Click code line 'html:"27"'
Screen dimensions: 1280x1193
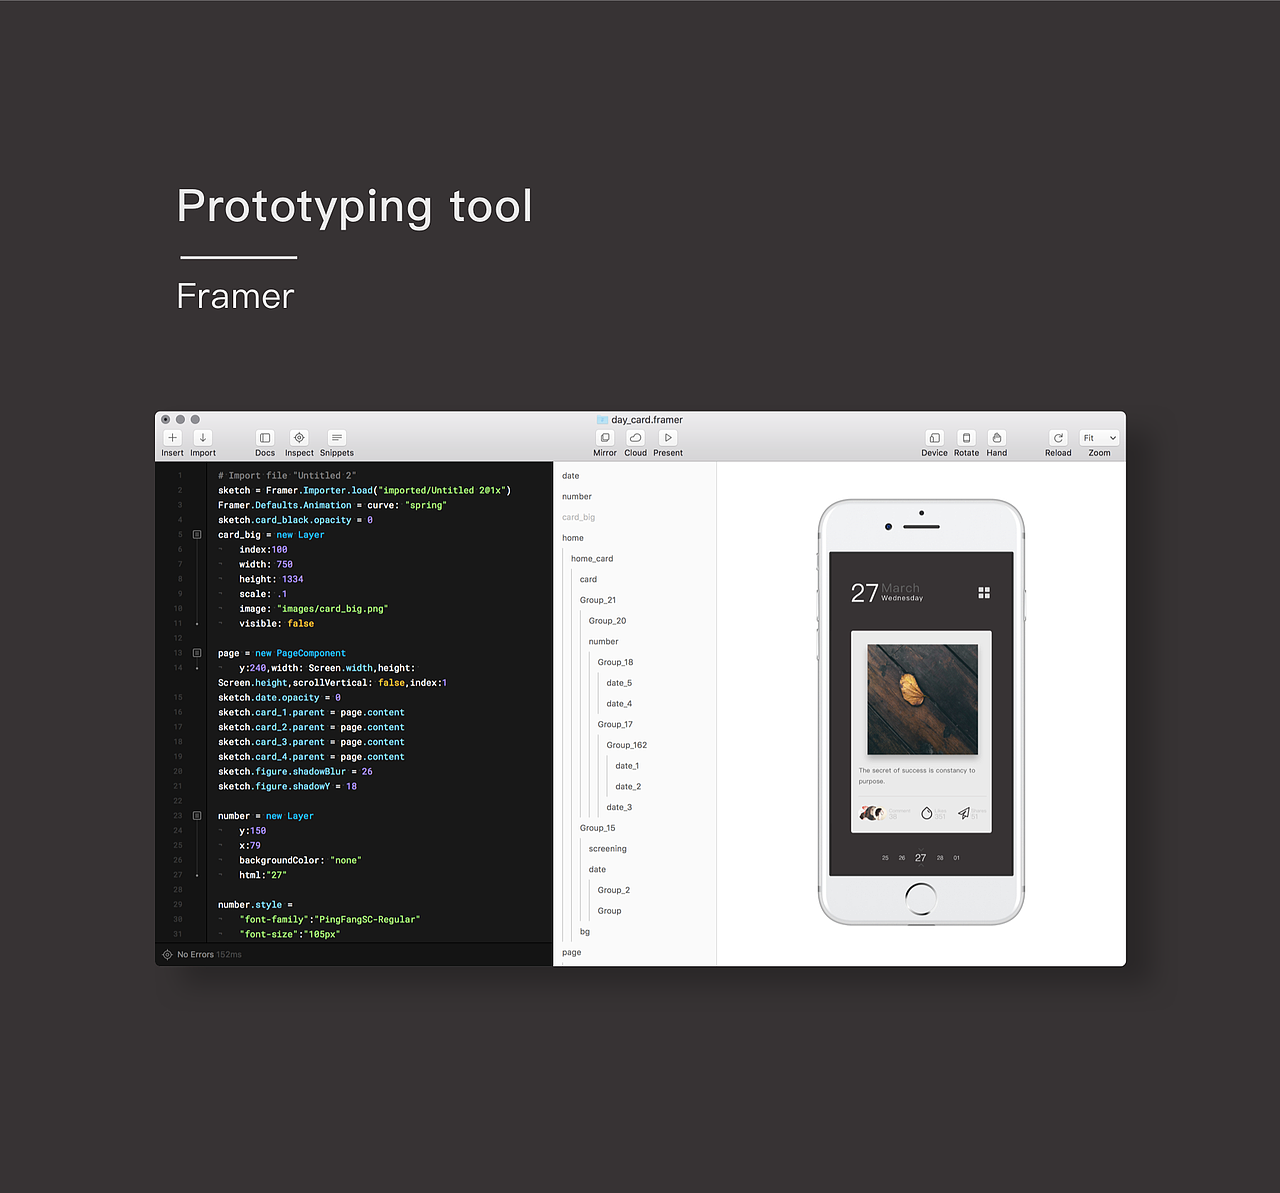(263, 875)
